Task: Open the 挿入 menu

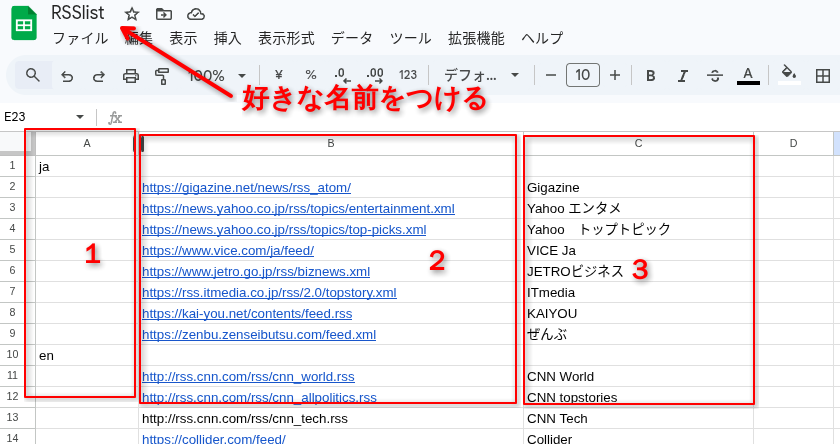Action: pyautogui.click(x=228, y=39)
